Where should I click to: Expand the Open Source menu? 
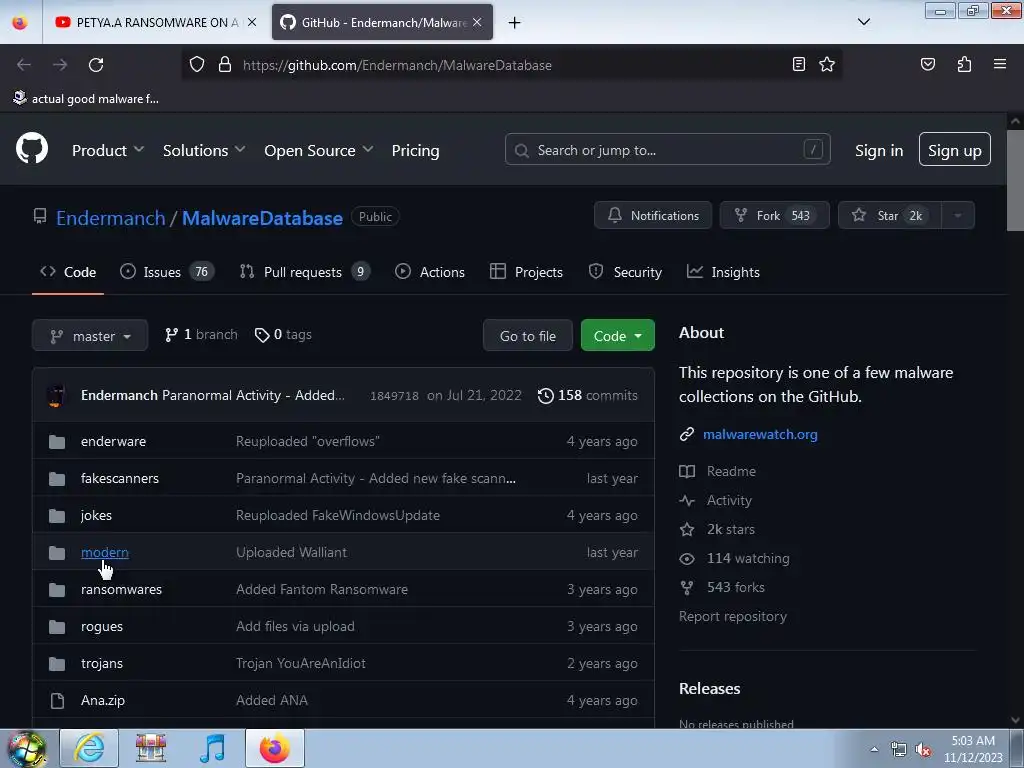[319, 150]
